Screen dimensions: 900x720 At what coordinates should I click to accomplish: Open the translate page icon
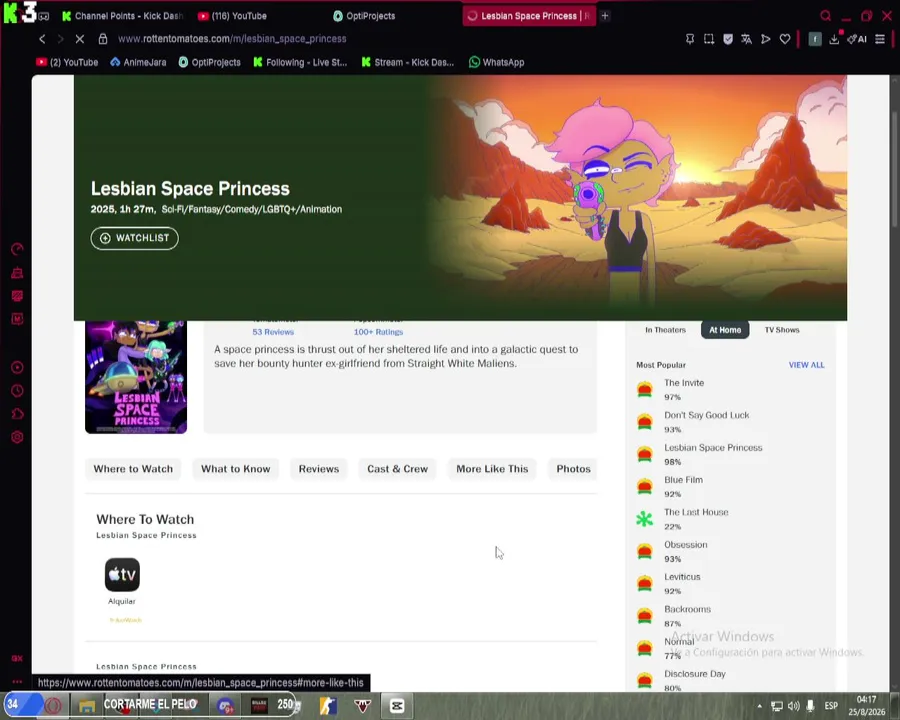746,39
